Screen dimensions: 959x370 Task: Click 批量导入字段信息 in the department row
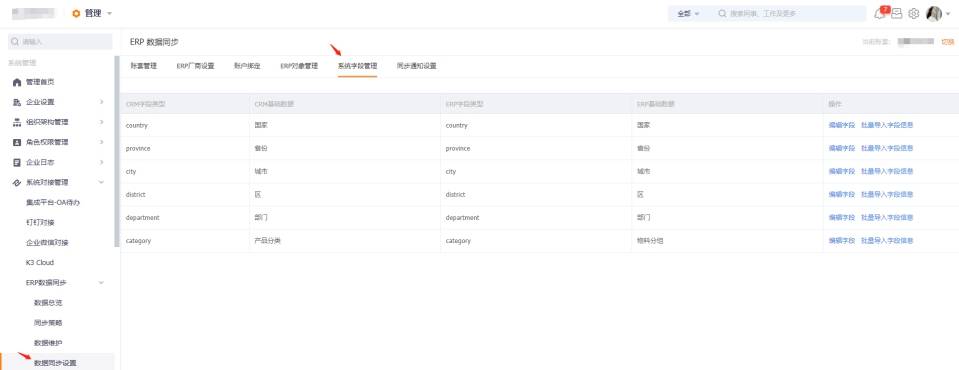coord(887,218)
